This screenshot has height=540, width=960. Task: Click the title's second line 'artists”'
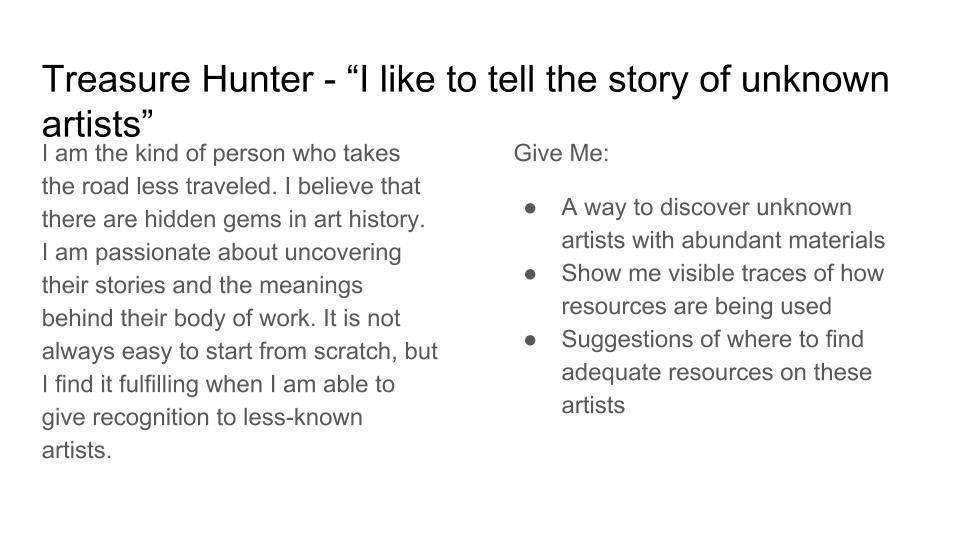point(97,124)
